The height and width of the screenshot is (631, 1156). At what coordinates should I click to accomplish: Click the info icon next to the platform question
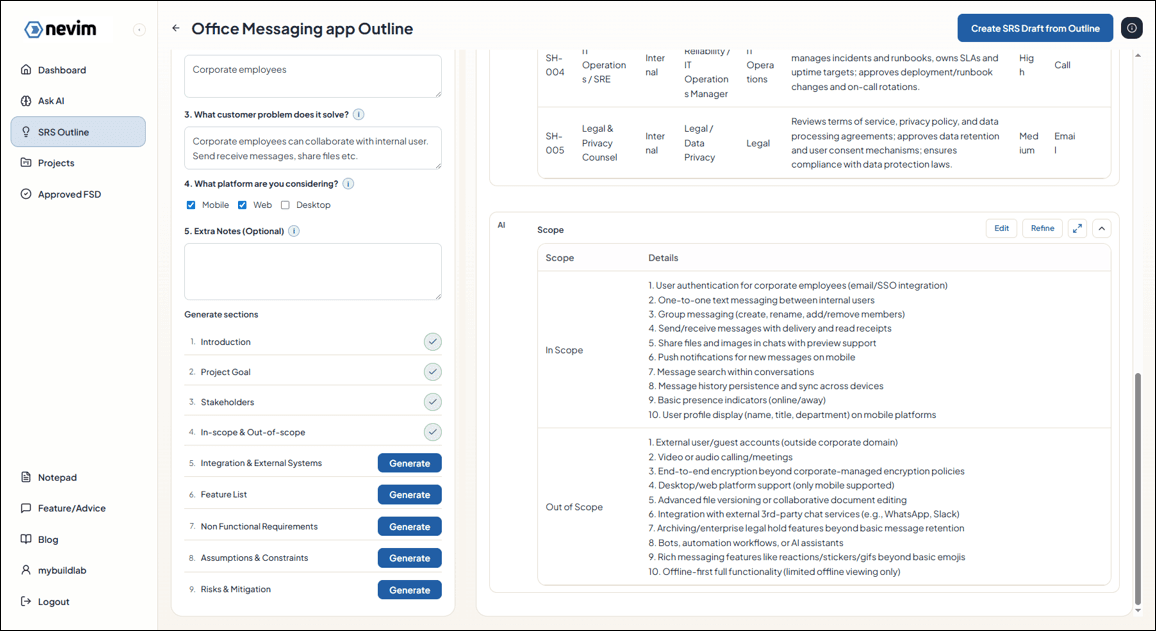pyautogui.click(x=348, y=184)
